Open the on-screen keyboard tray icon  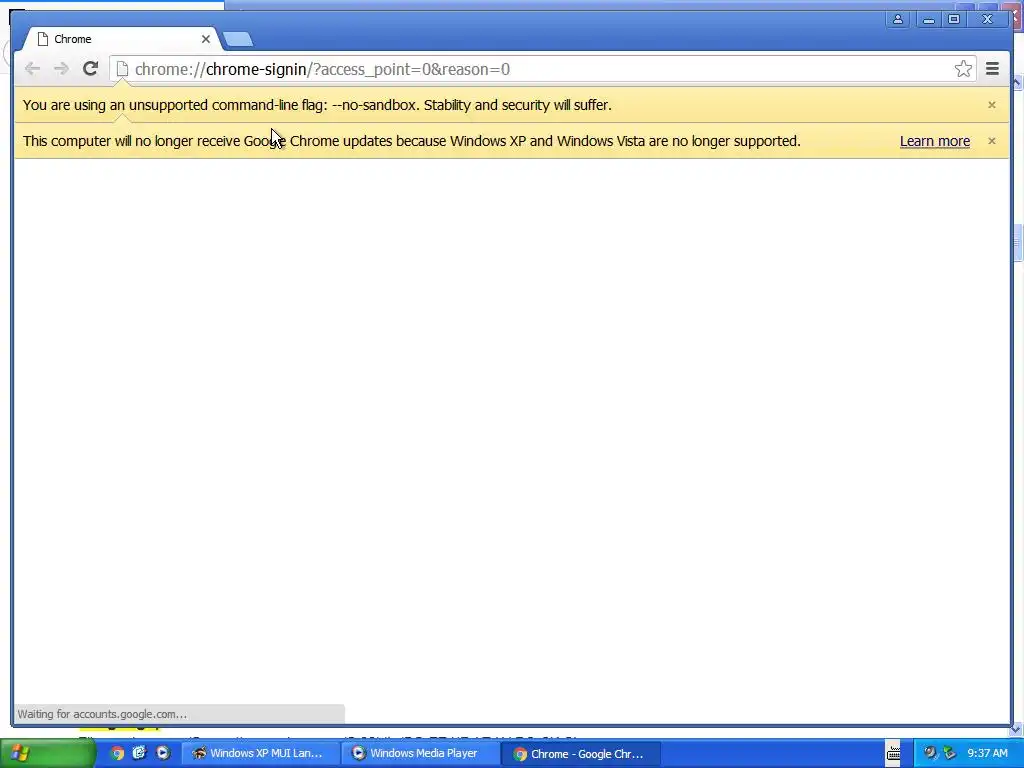click(x=893, y=753)
